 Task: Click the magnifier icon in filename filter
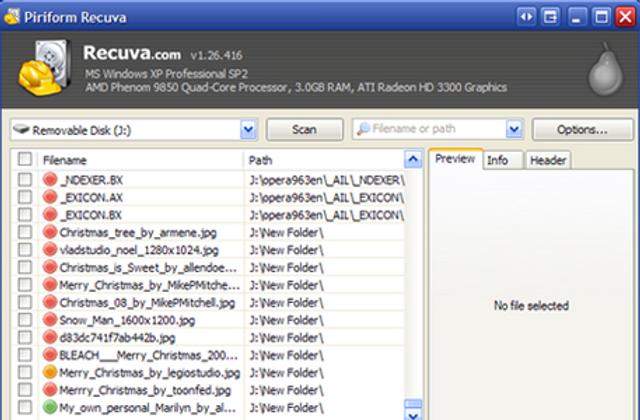point(363,129)
